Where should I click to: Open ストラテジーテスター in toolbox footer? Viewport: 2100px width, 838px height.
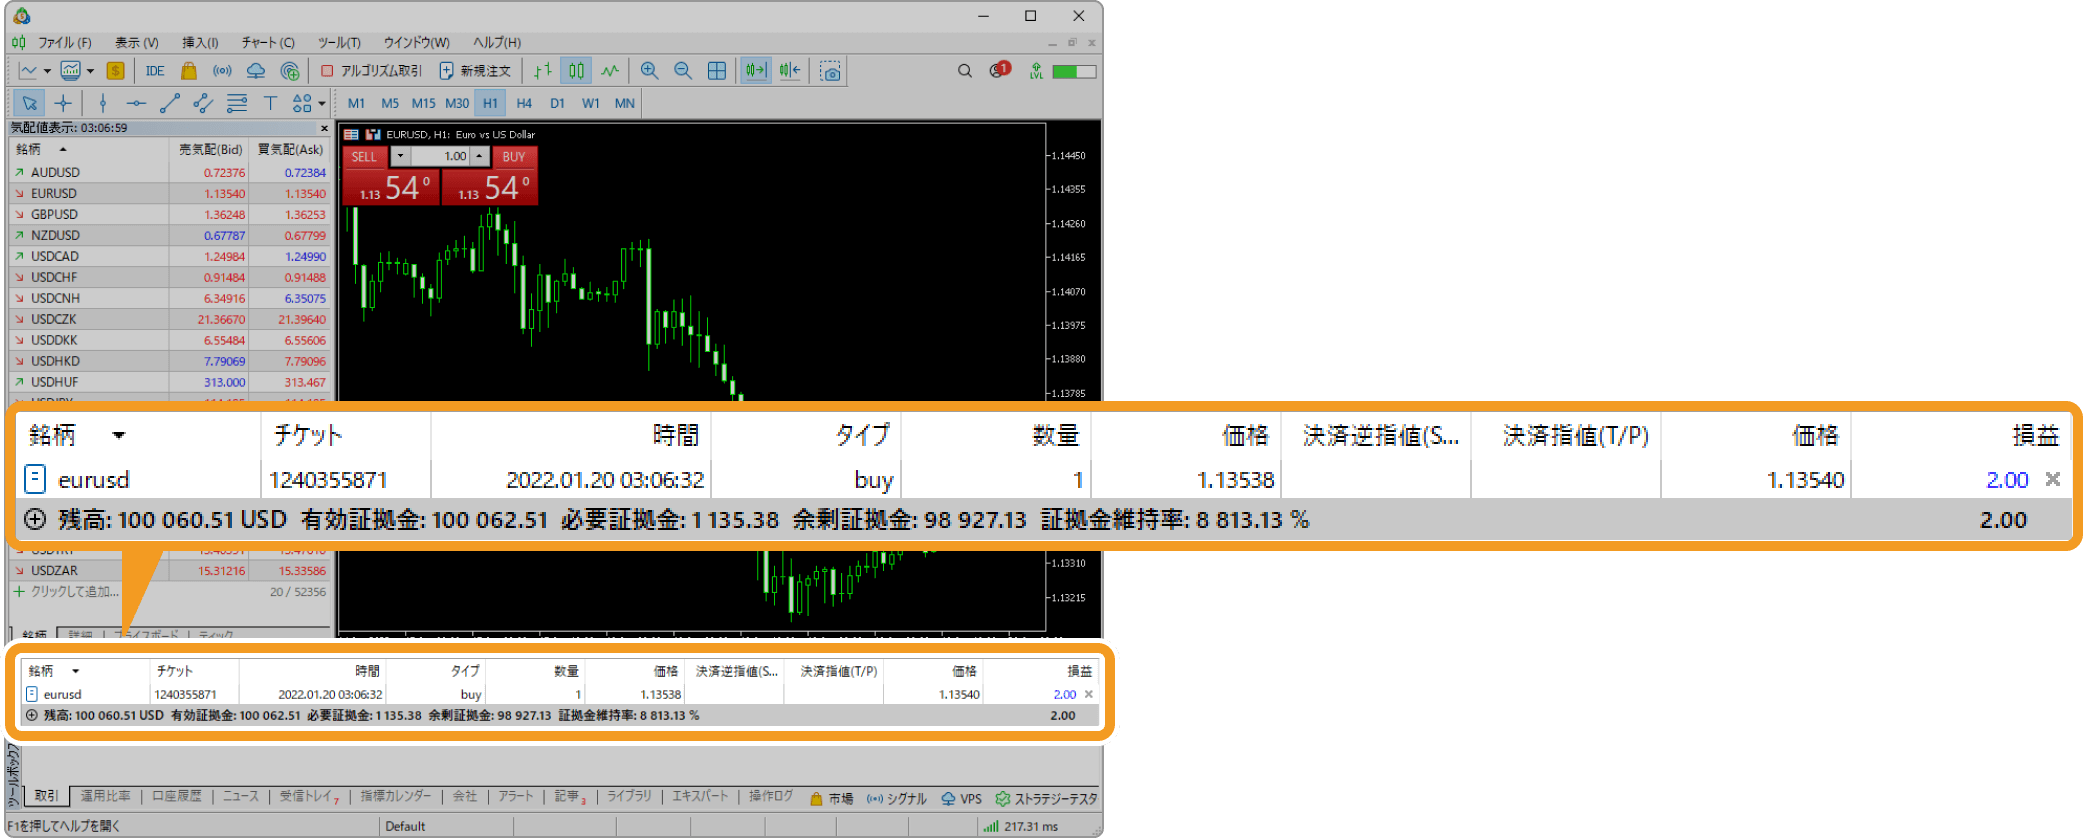tap(1045, 799)
